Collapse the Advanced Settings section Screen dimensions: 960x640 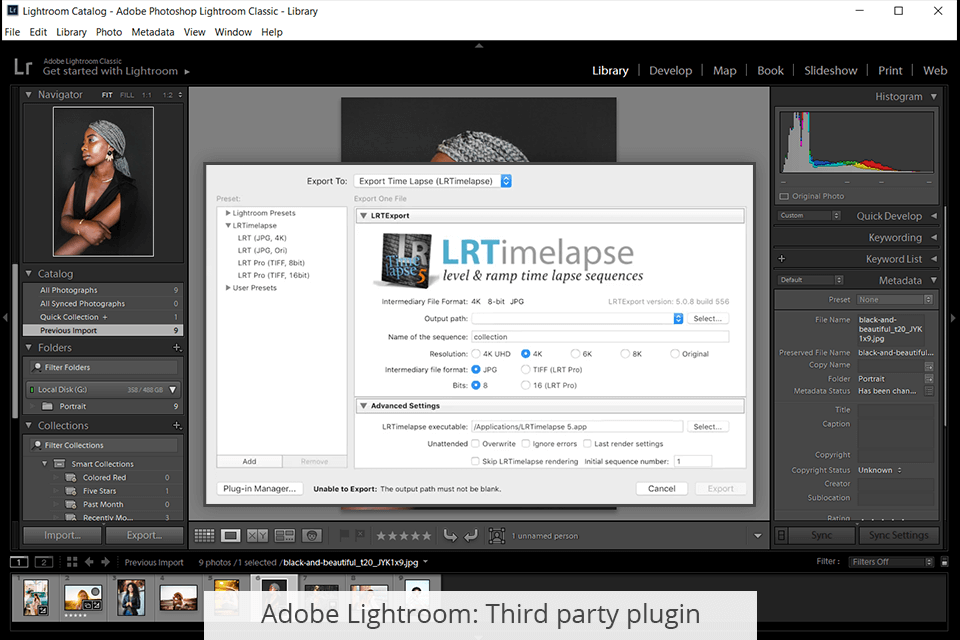pos(364,405)
